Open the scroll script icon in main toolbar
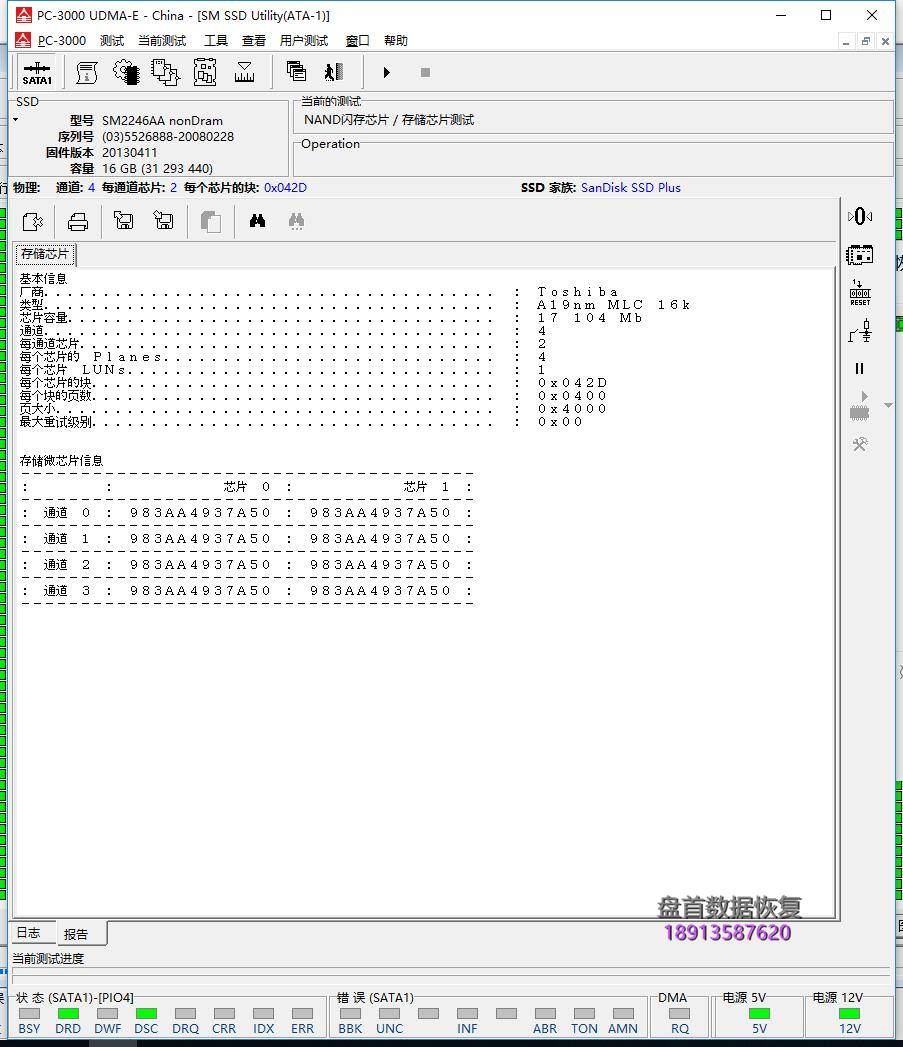The width and height of the screenshot is (903, 1047). point(87,72)
